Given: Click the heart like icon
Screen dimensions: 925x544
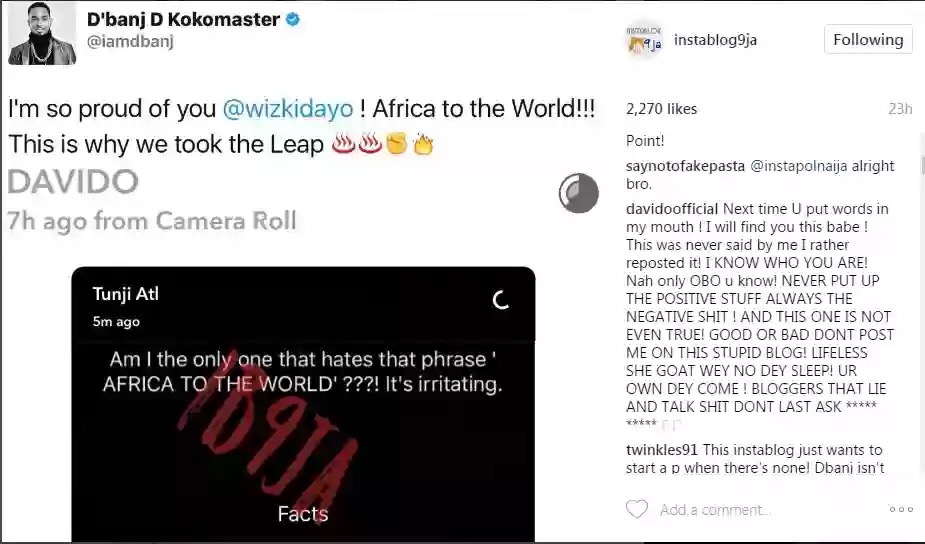Looking at the screenshot, I should (x=637, y=510).
